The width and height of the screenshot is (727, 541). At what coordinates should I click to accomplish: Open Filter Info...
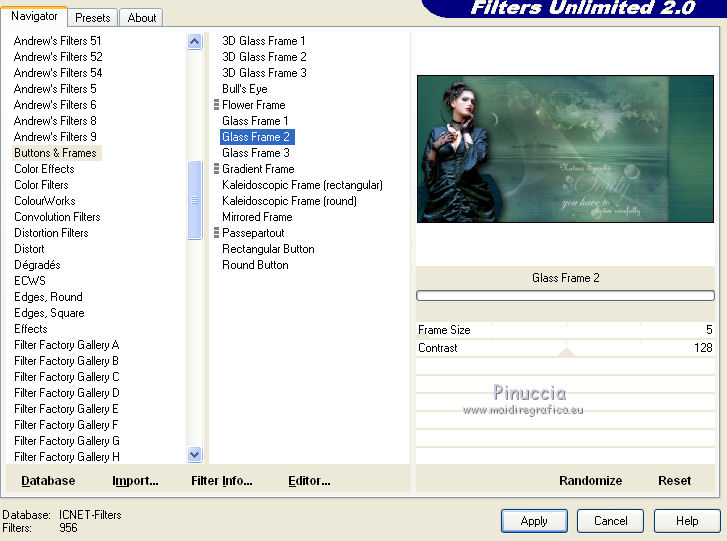[222, 481]
